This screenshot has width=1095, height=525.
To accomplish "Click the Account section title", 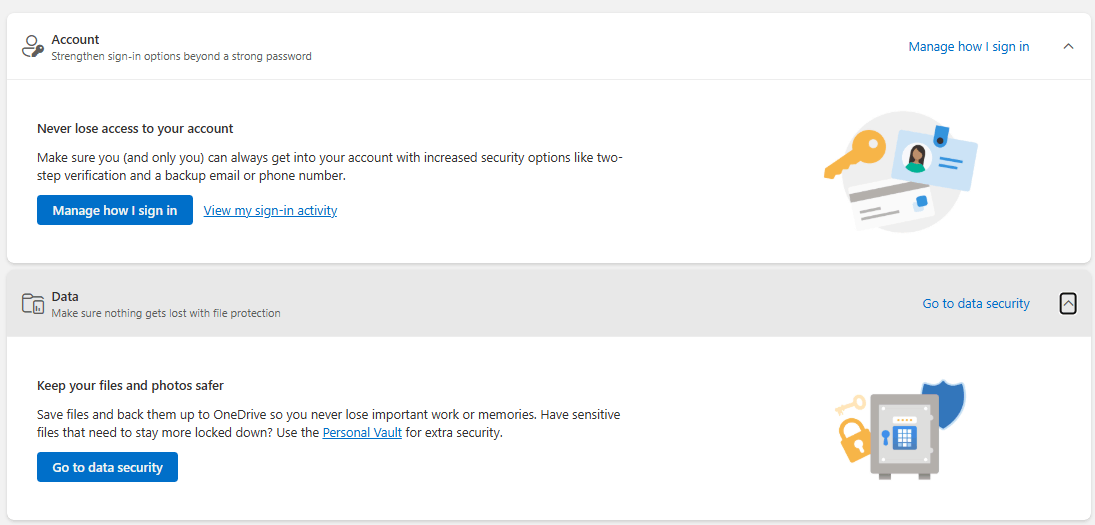I will 75,40.
